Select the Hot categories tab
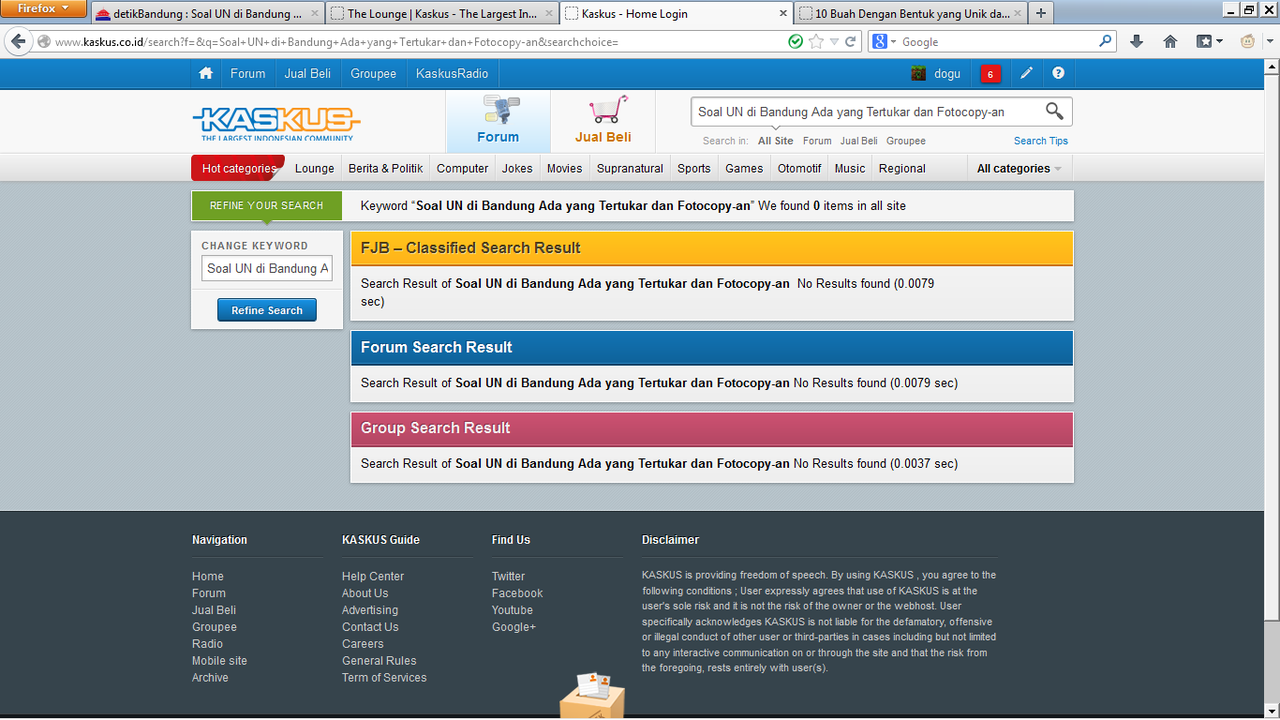 (x=239, y=168)
